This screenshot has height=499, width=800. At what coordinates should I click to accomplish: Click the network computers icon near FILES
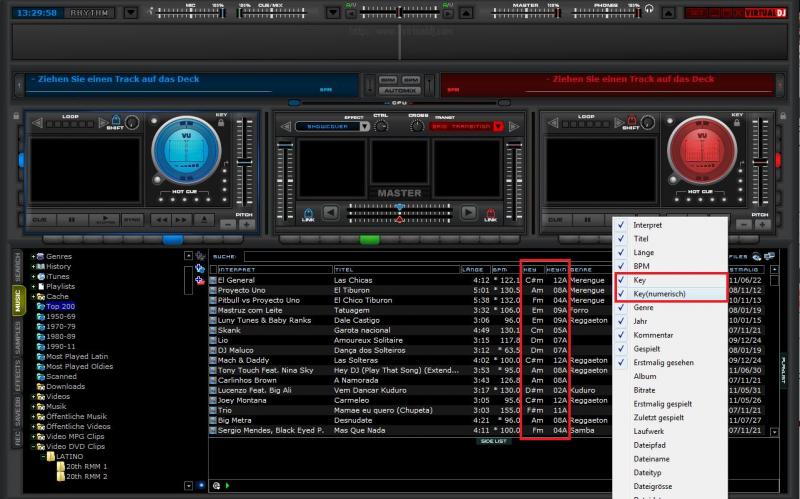(769, 256)
